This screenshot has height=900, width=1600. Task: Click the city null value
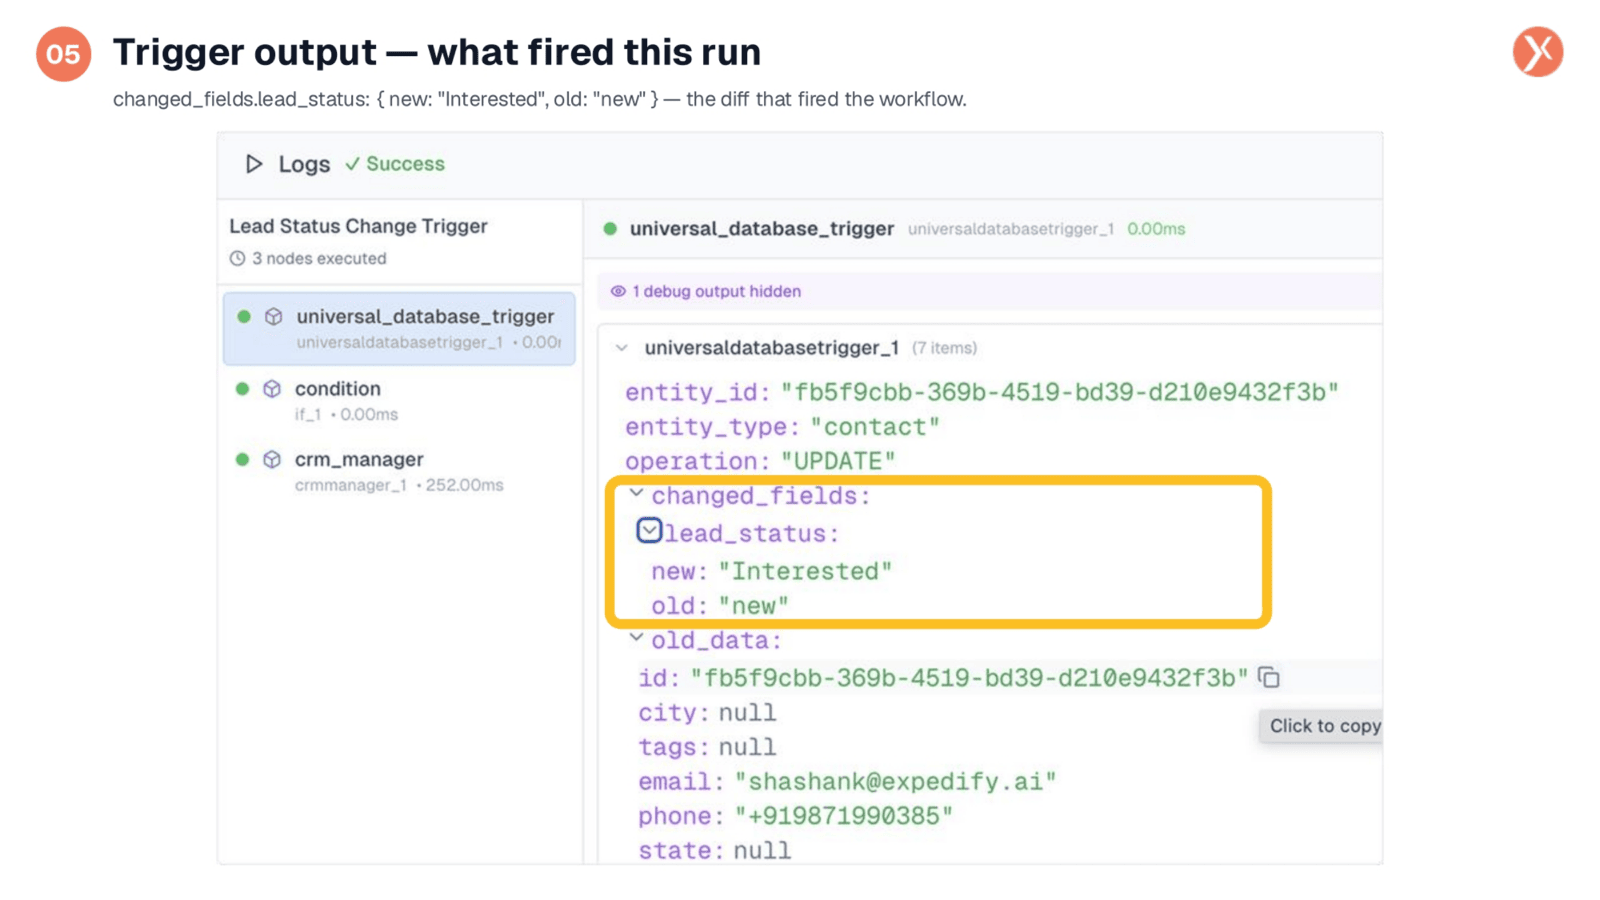(747, 713)
